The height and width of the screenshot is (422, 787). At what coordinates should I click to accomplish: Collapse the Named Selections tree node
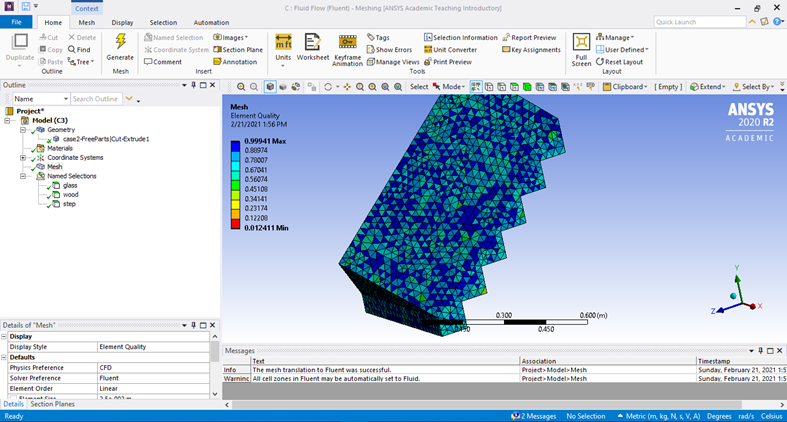pos(23,176)
